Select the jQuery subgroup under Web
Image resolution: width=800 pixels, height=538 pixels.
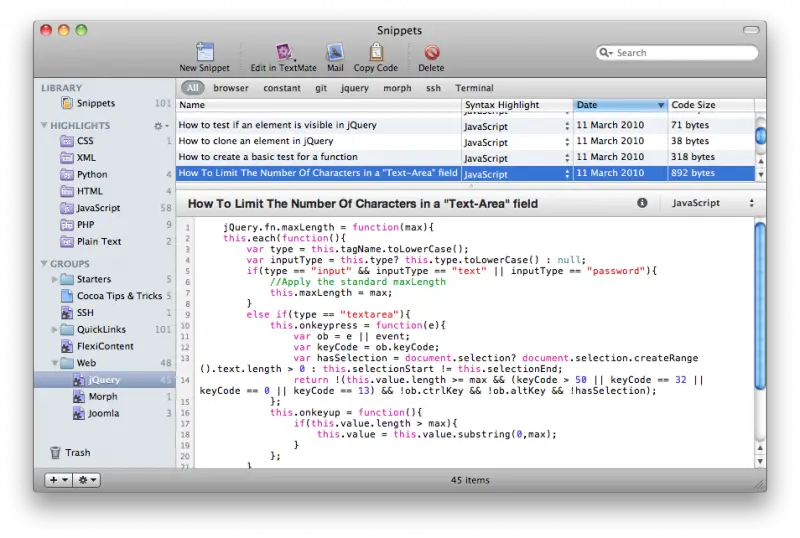click(x=105, y=380)
